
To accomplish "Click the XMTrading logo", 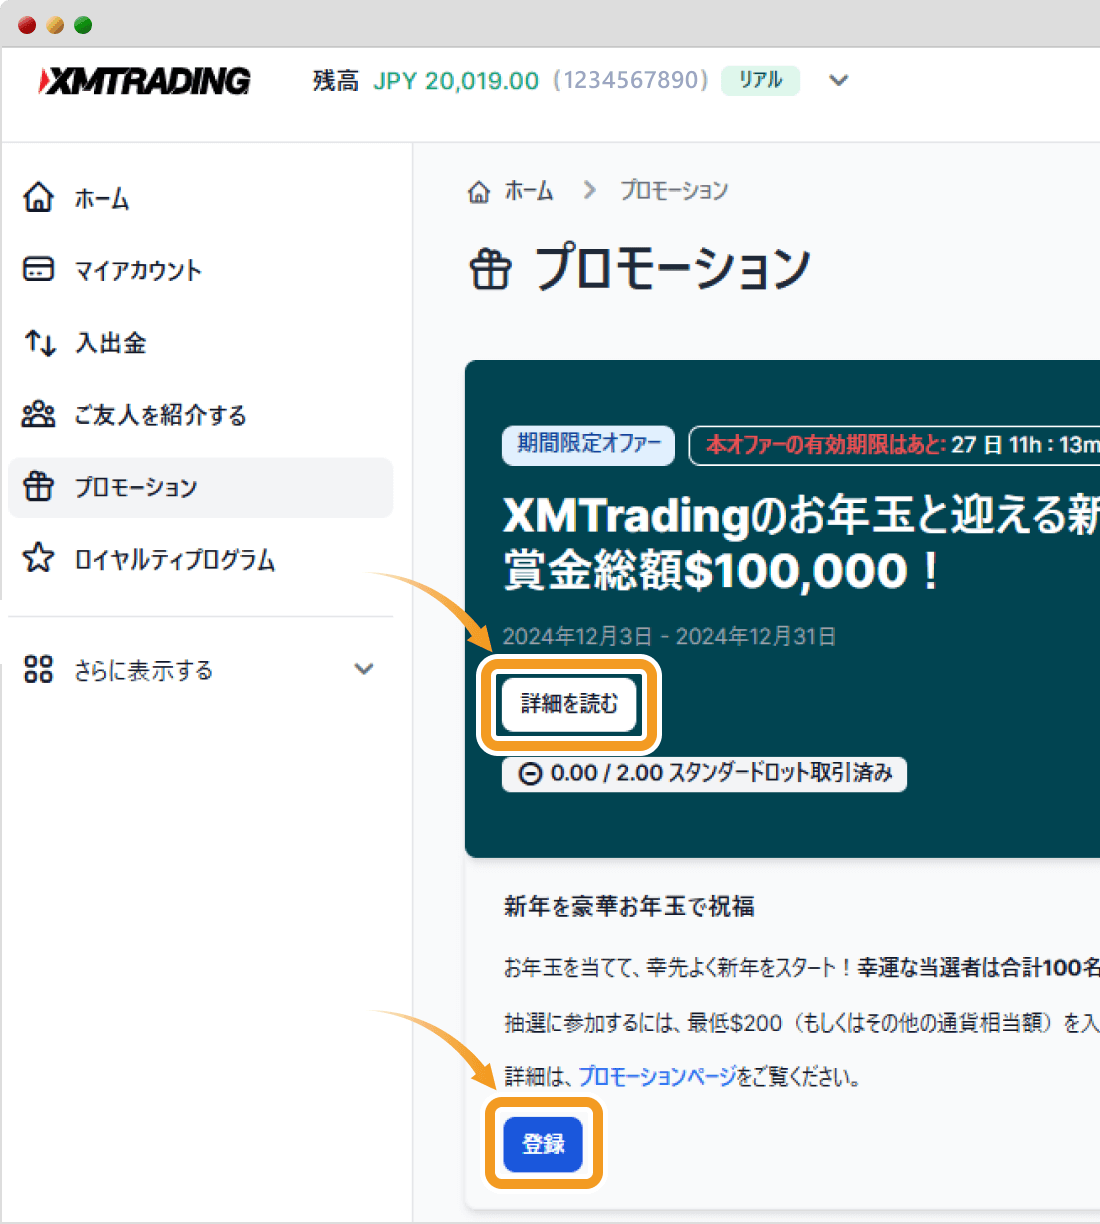I will pos(145,81).
